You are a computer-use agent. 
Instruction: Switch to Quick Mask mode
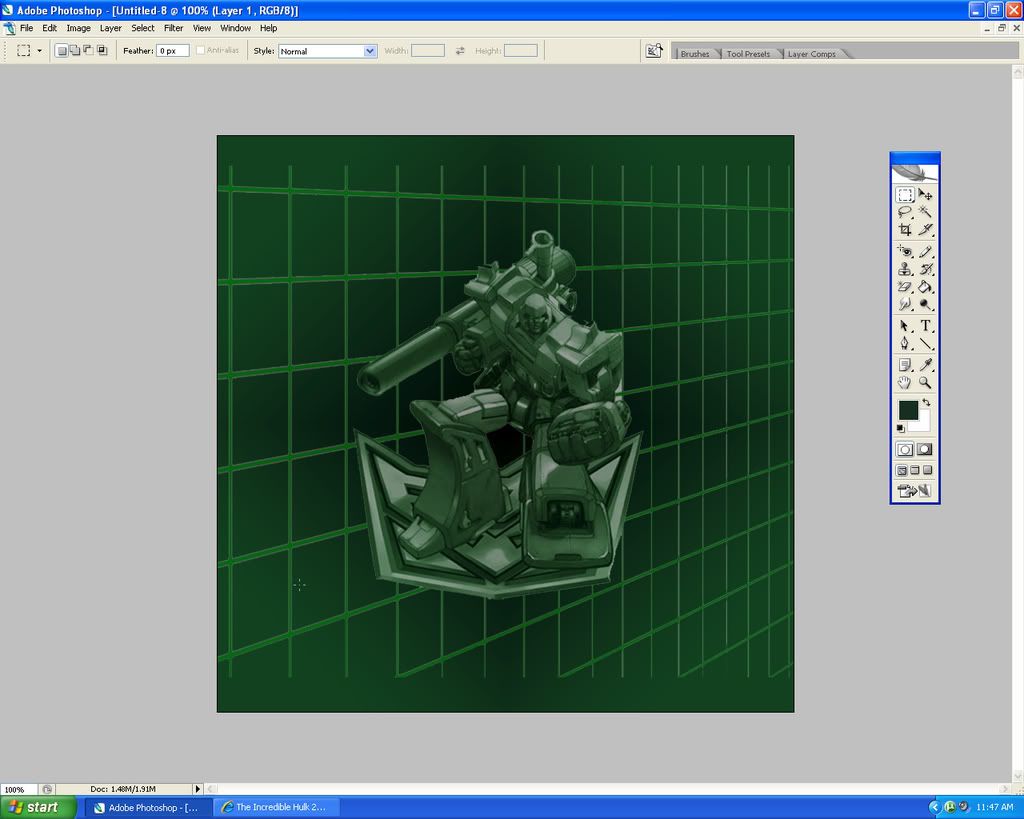tap(925, 450)
